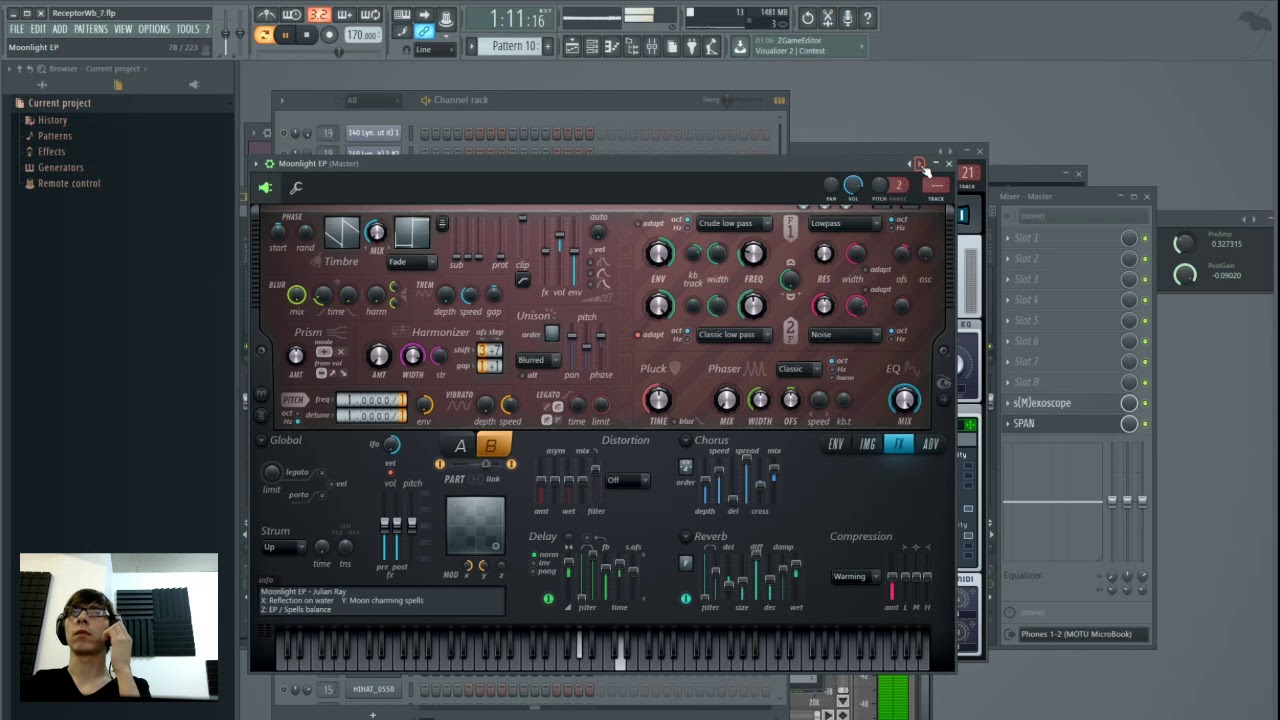Image resolution: width=1280 pixels, height=720 pixels.
Task: Click the typing keyboard to piano icon
Action: [x=402, y=15]
